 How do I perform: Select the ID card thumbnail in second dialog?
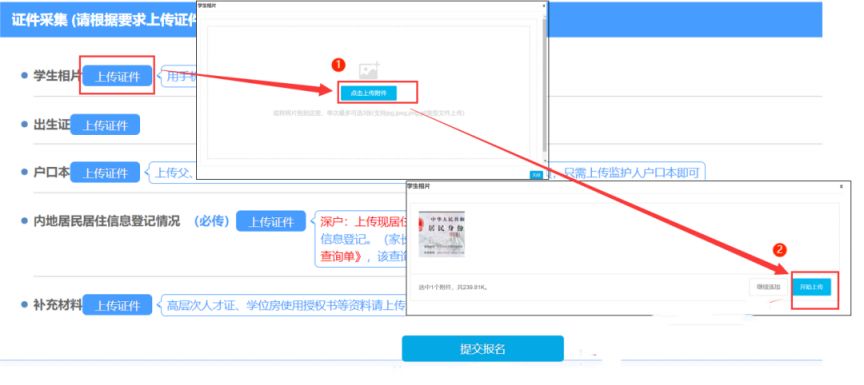[441, 234]
